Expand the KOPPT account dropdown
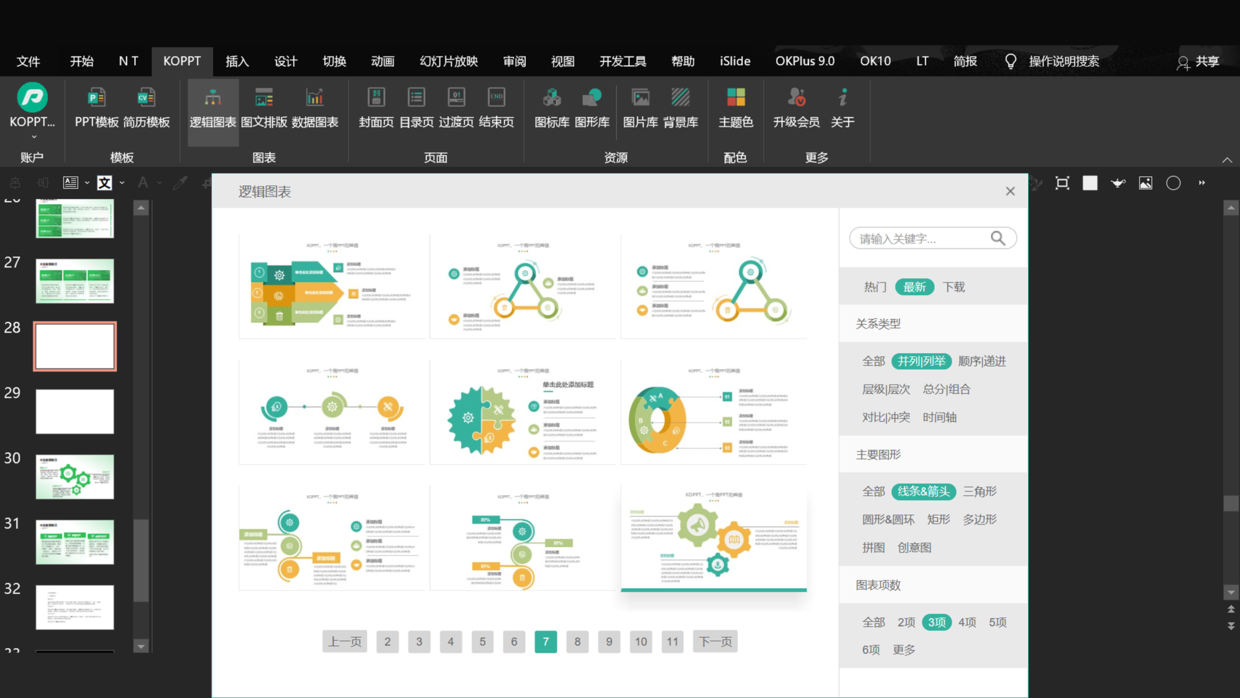The width and height of the screenshot is (1240, 698). [x=33, y=136]
